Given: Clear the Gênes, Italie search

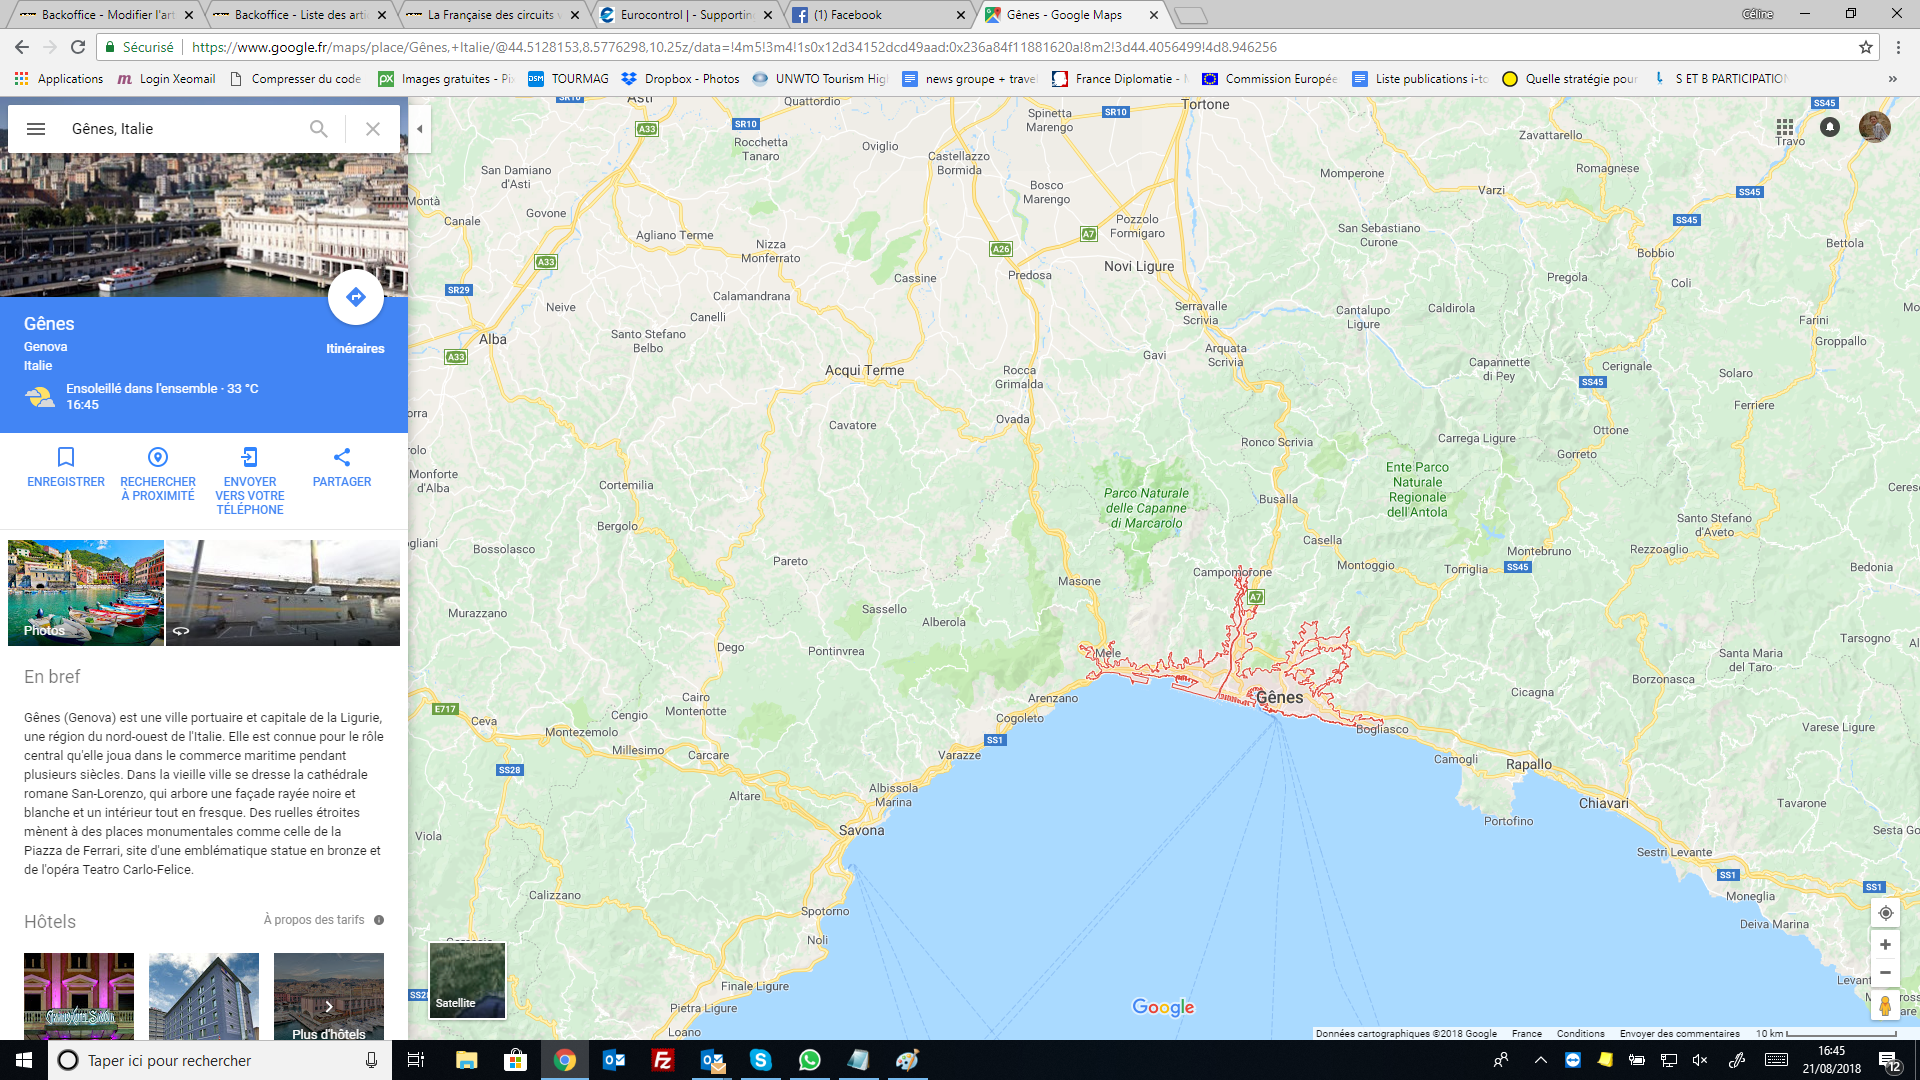Looking at the screenshot, I should pyautogui.click(x=372, y=129).
